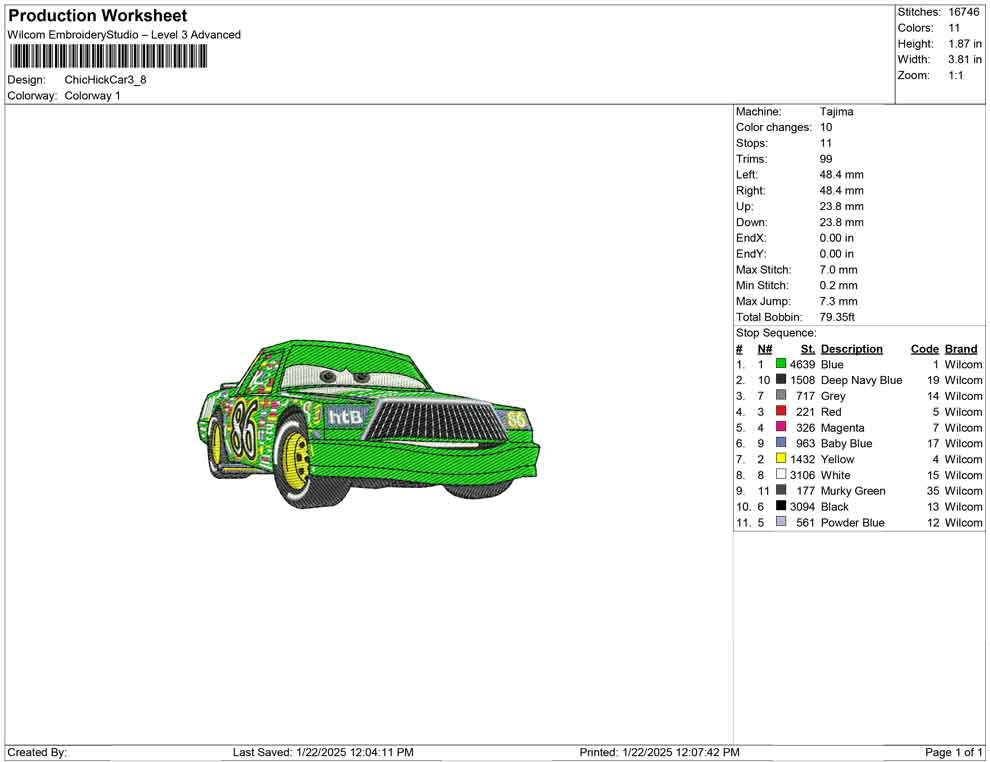
Task: Click the Murky Green thread swatch
Action: [781, 490]
